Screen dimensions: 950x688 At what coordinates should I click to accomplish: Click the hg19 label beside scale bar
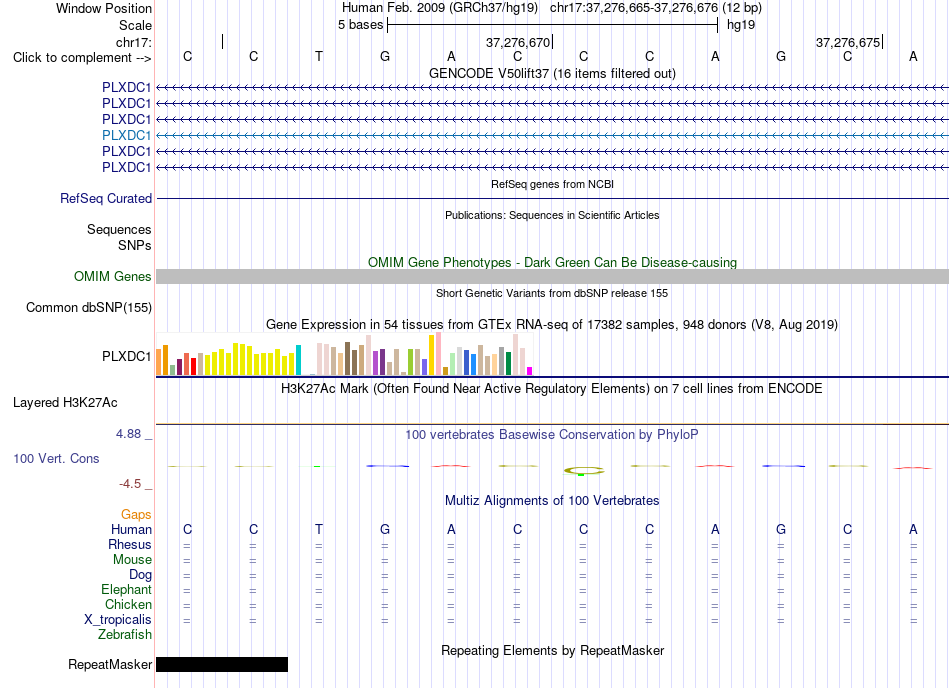tap(740, 25)
